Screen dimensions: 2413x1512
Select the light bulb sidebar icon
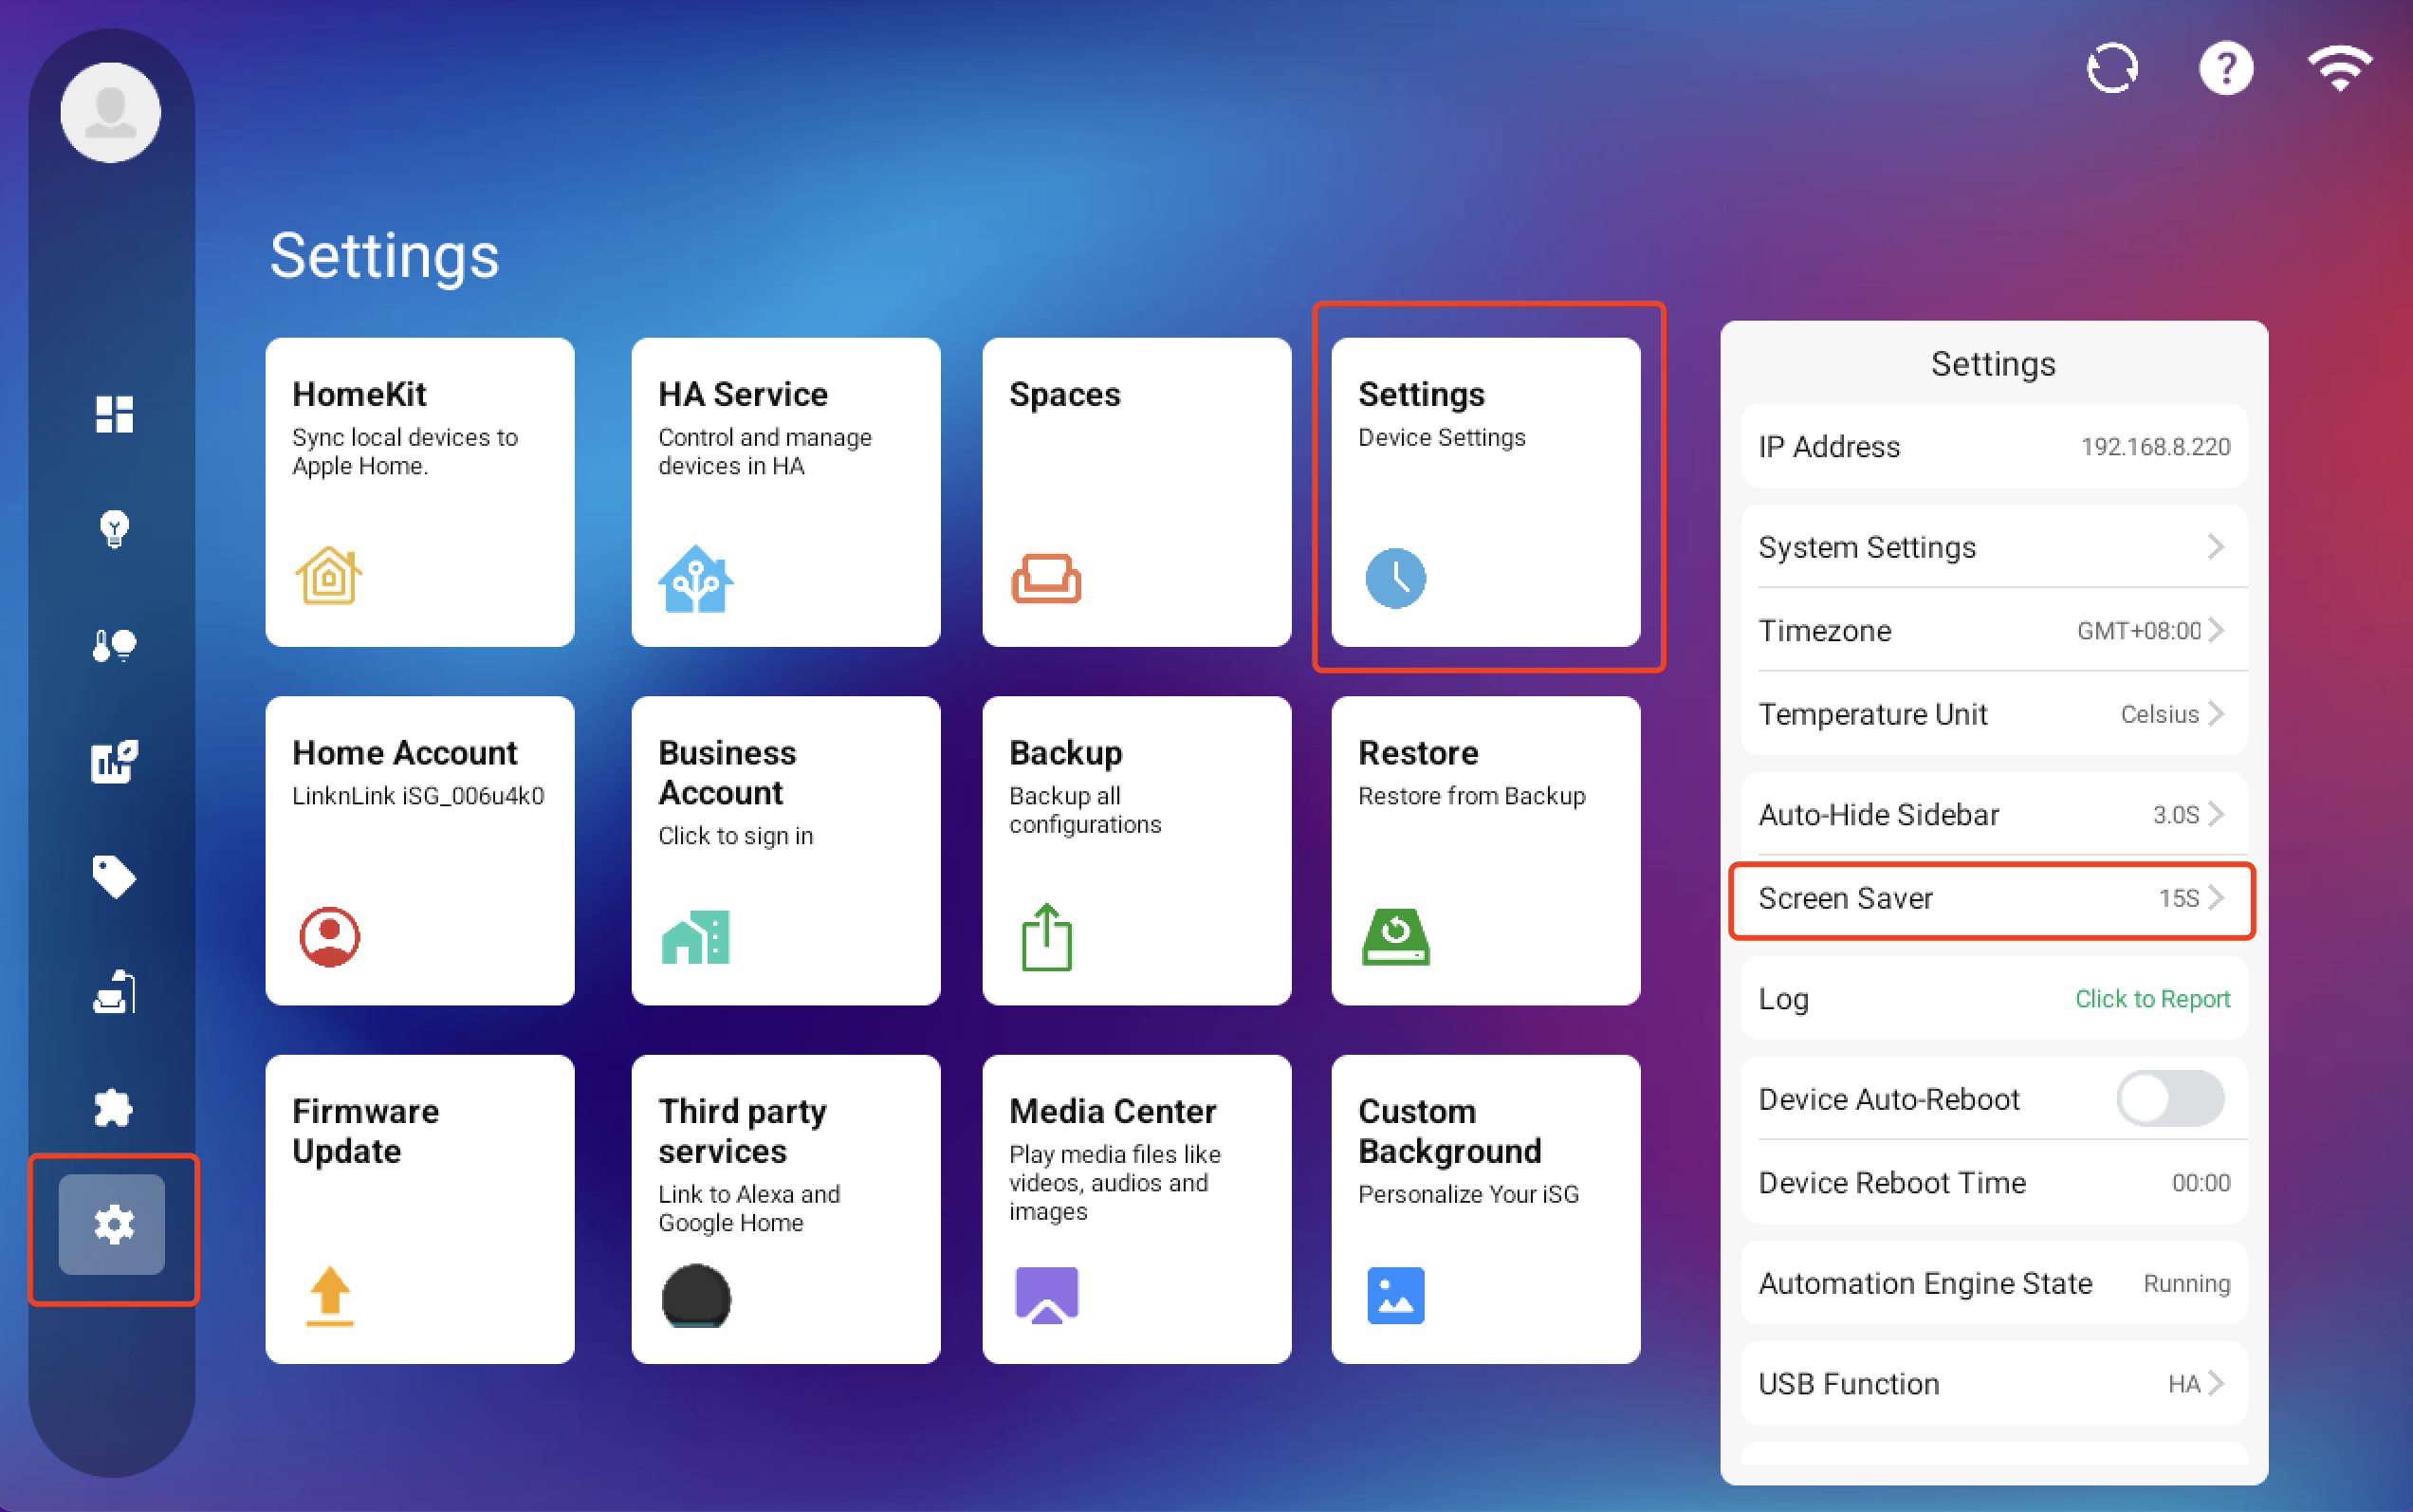click(114, 529)
